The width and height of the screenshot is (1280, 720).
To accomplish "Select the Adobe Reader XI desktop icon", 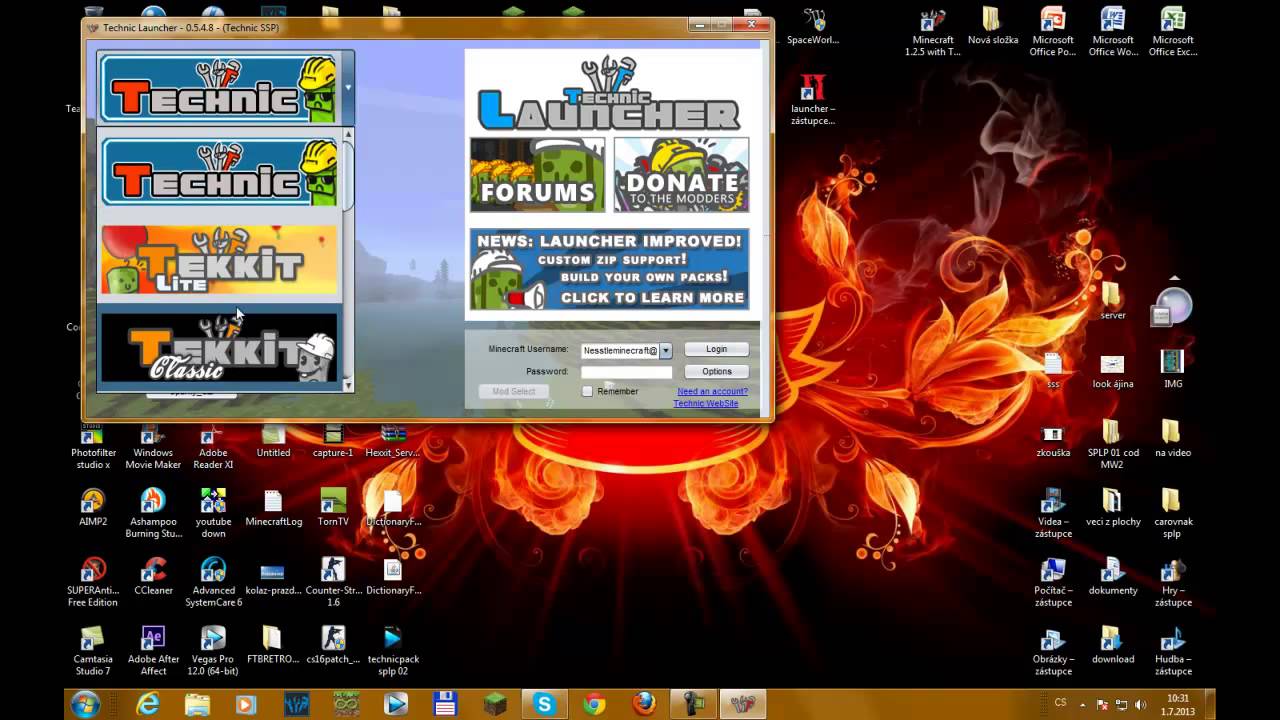I will [x=213, y=446].
